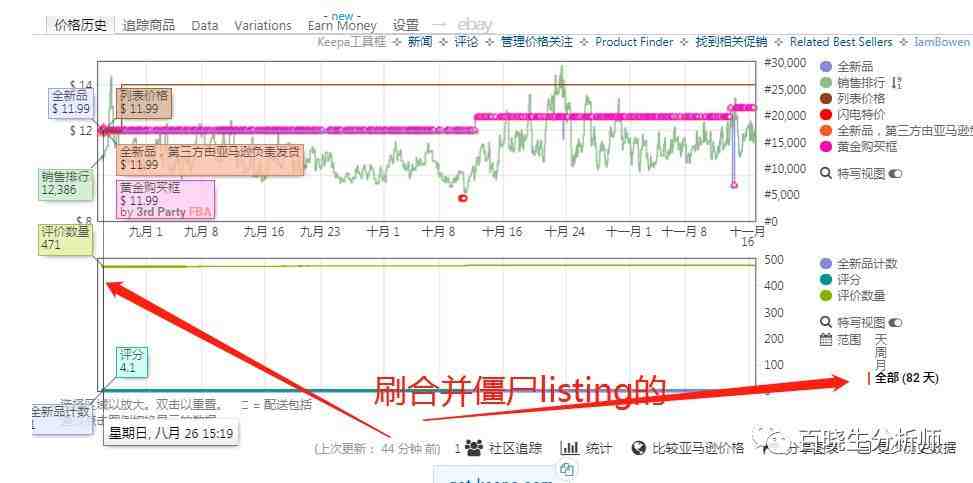Image resolution: width=973 pixels, height=483 pixels.
Task: Click the 黄金购买框 by 3rd Party FBA tooltip
Action: pos(166,199)
